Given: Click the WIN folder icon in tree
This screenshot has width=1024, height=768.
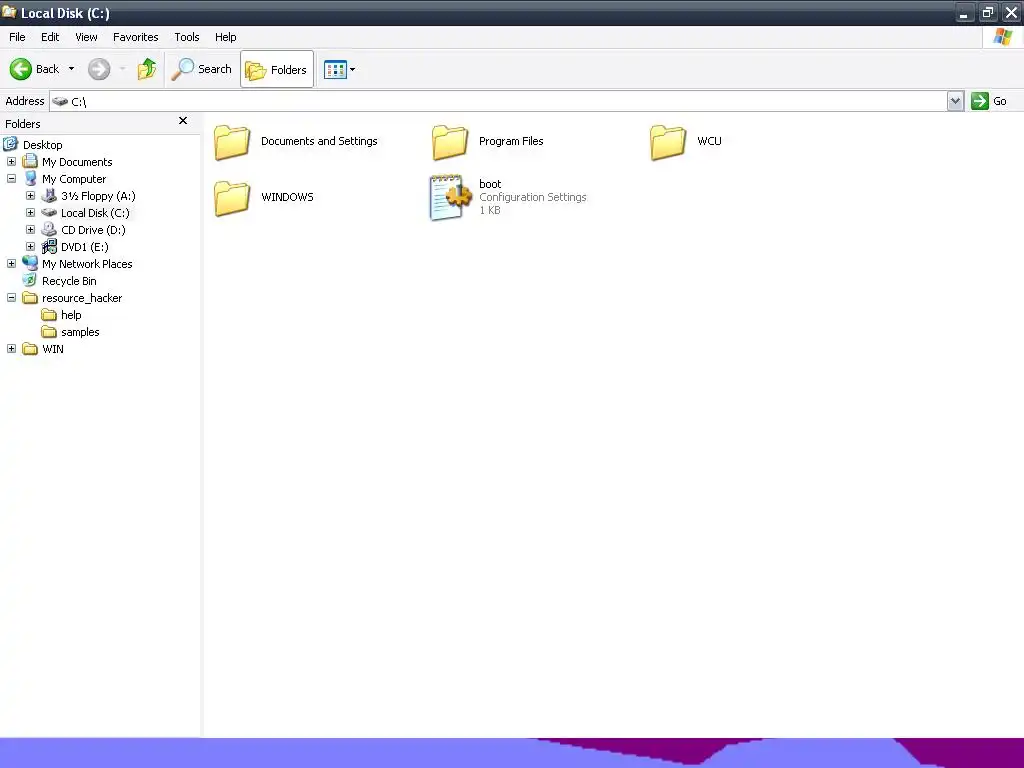Looking at the screenshot, I should (30, 349).
